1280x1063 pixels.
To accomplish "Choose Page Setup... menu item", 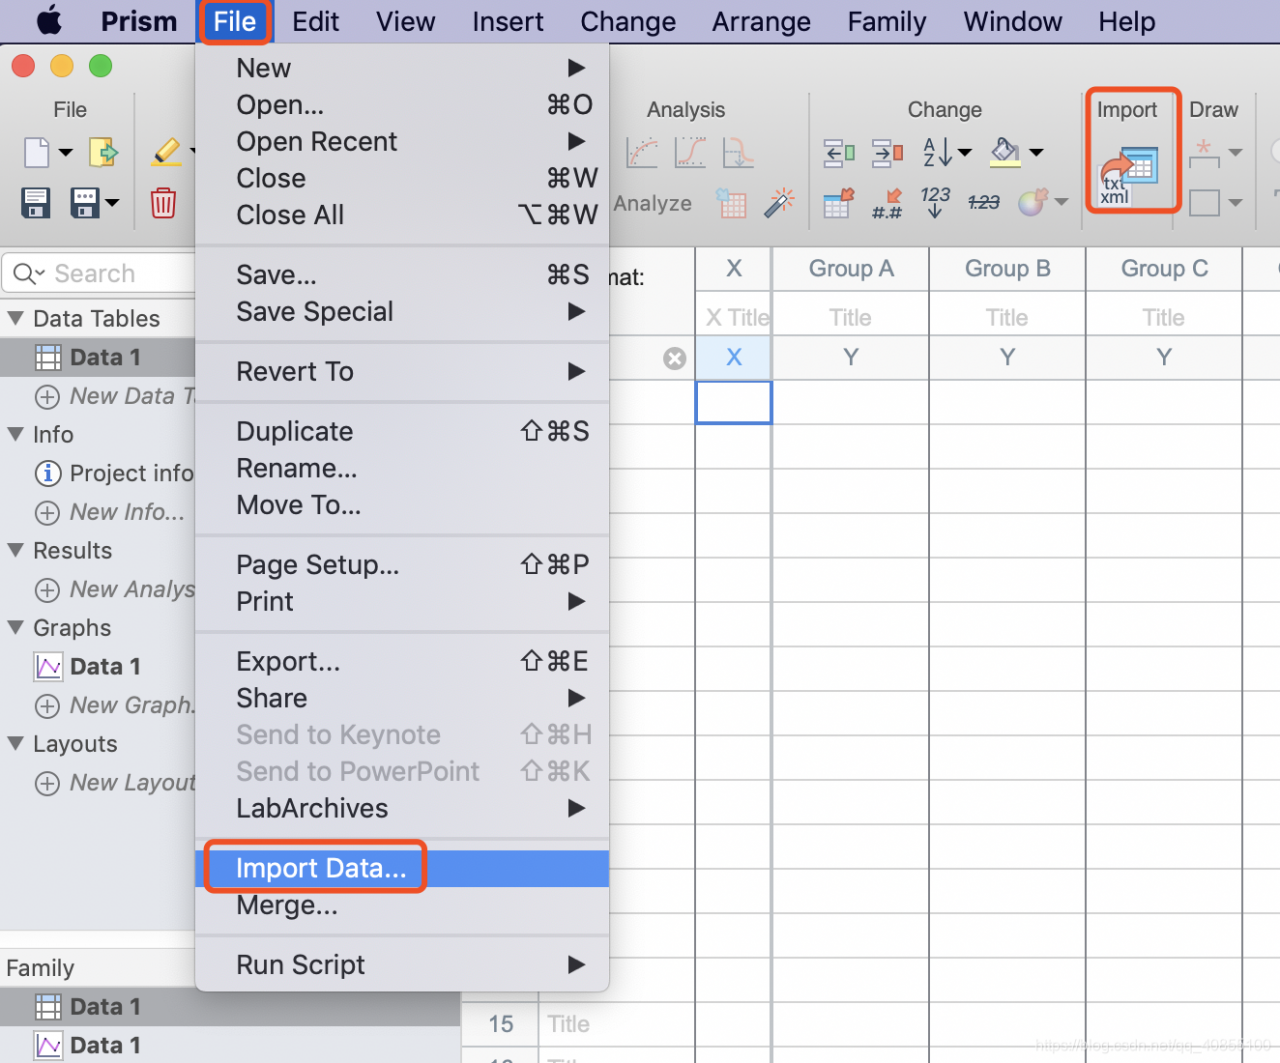I will pyautogui.click(x=402, y=564).
